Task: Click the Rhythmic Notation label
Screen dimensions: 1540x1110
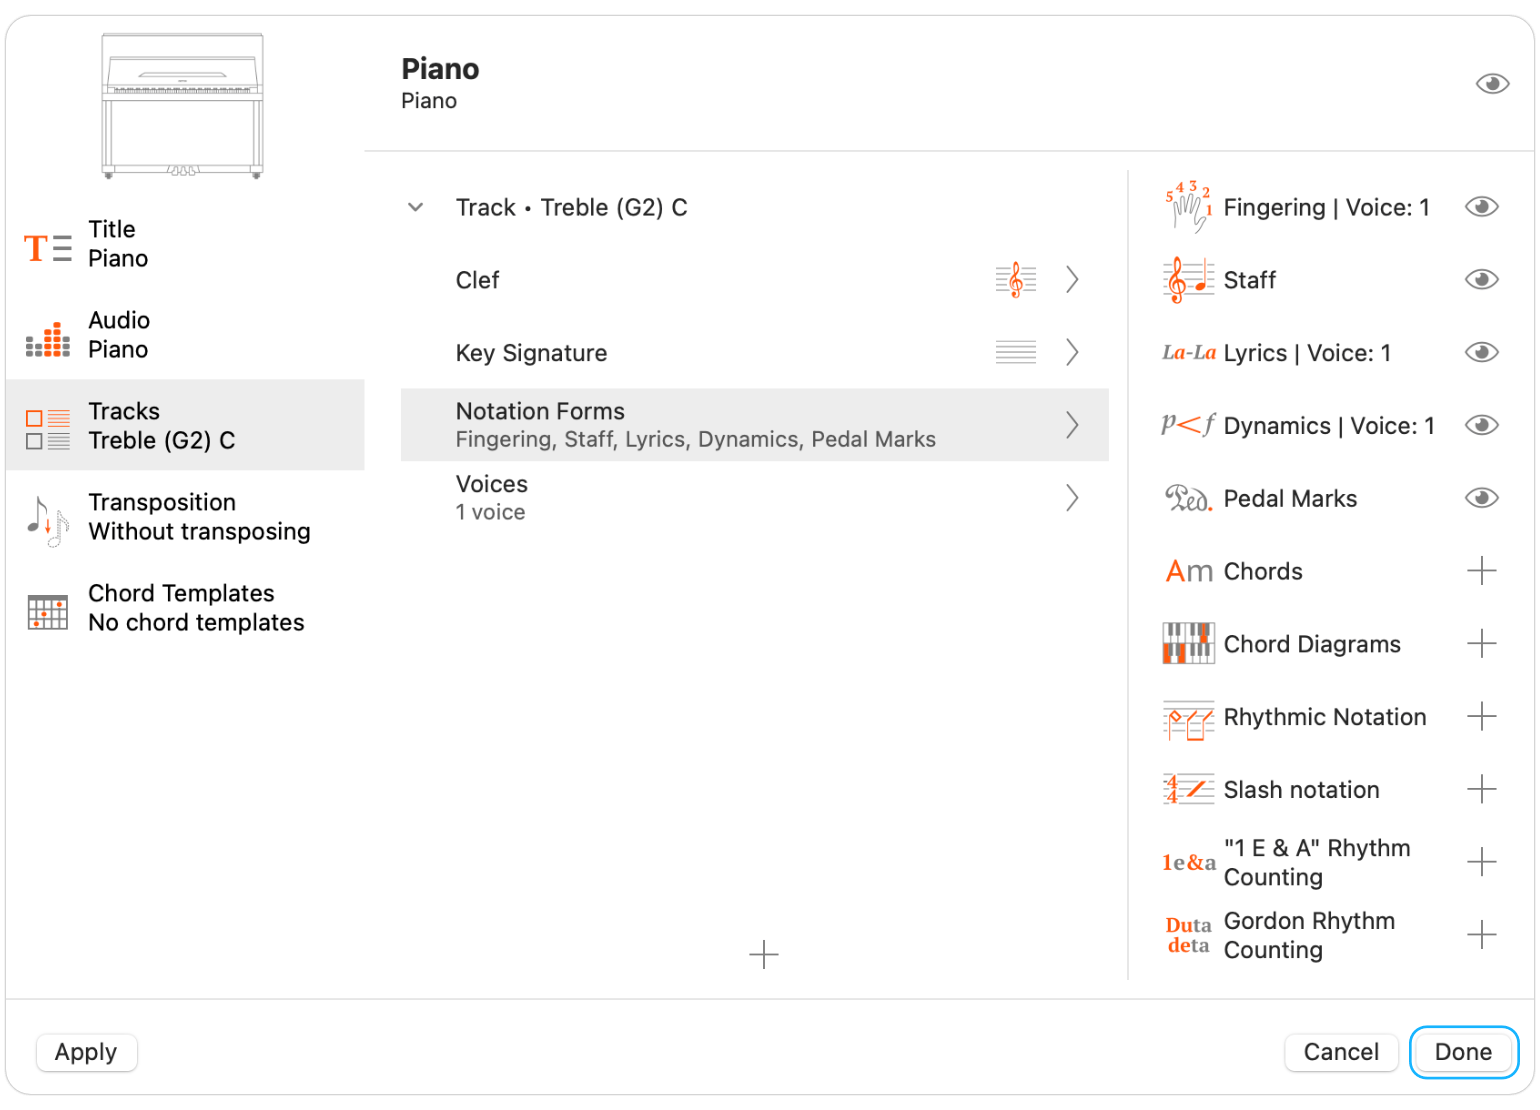Action: [x=1325, y=717]
